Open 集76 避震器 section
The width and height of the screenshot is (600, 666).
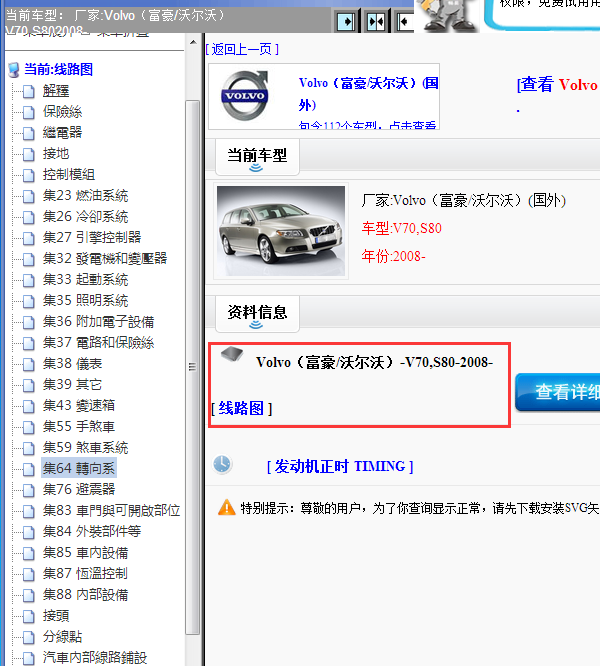[79, 489]
